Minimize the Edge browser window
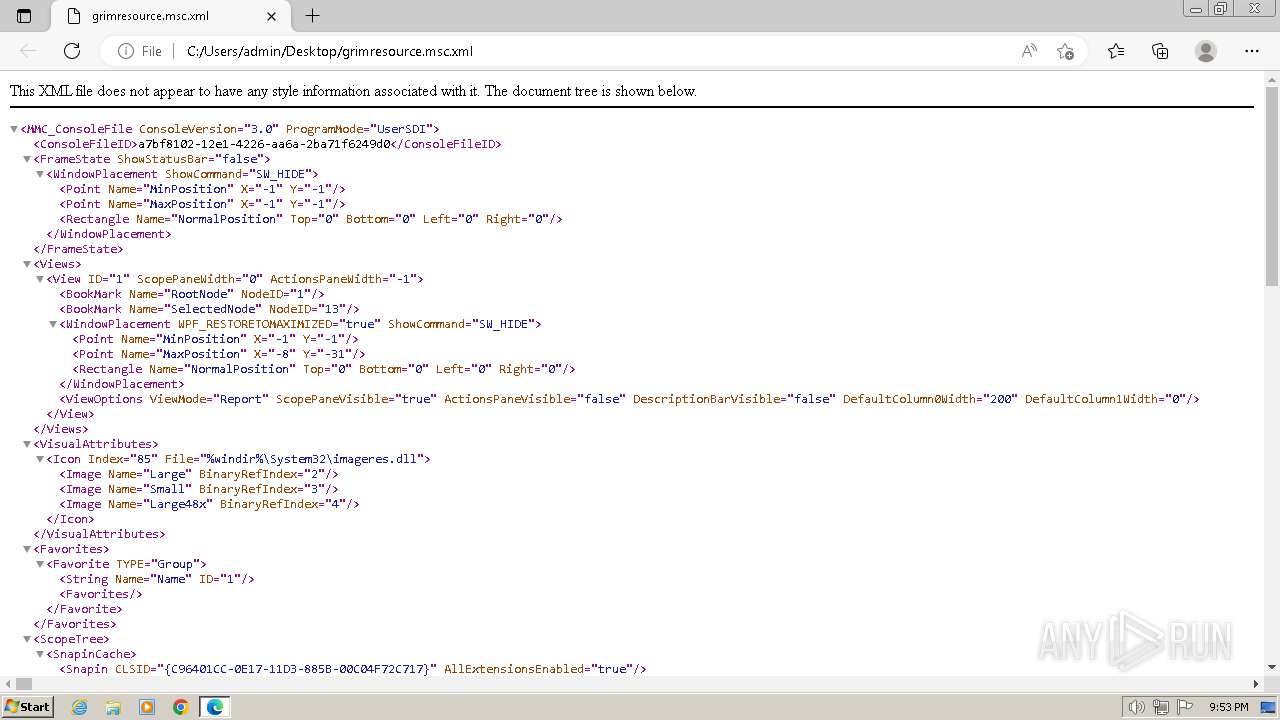The image size is (1280, 720). tap(1195, 8)
